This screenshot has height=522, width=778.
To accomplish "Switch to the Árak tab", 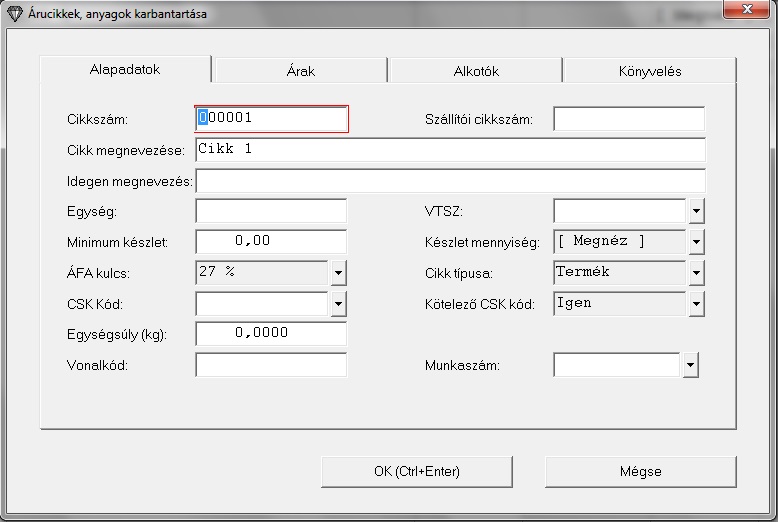I will [x=300, y=71].
